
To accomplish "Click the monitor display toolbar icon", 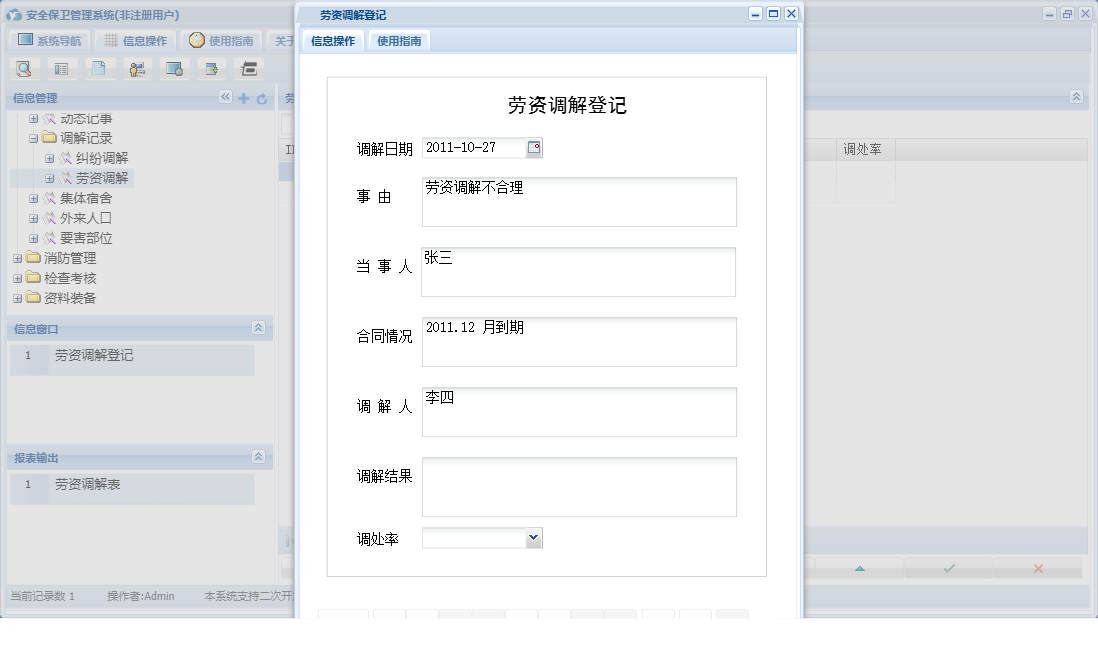I will click(176, 68).
